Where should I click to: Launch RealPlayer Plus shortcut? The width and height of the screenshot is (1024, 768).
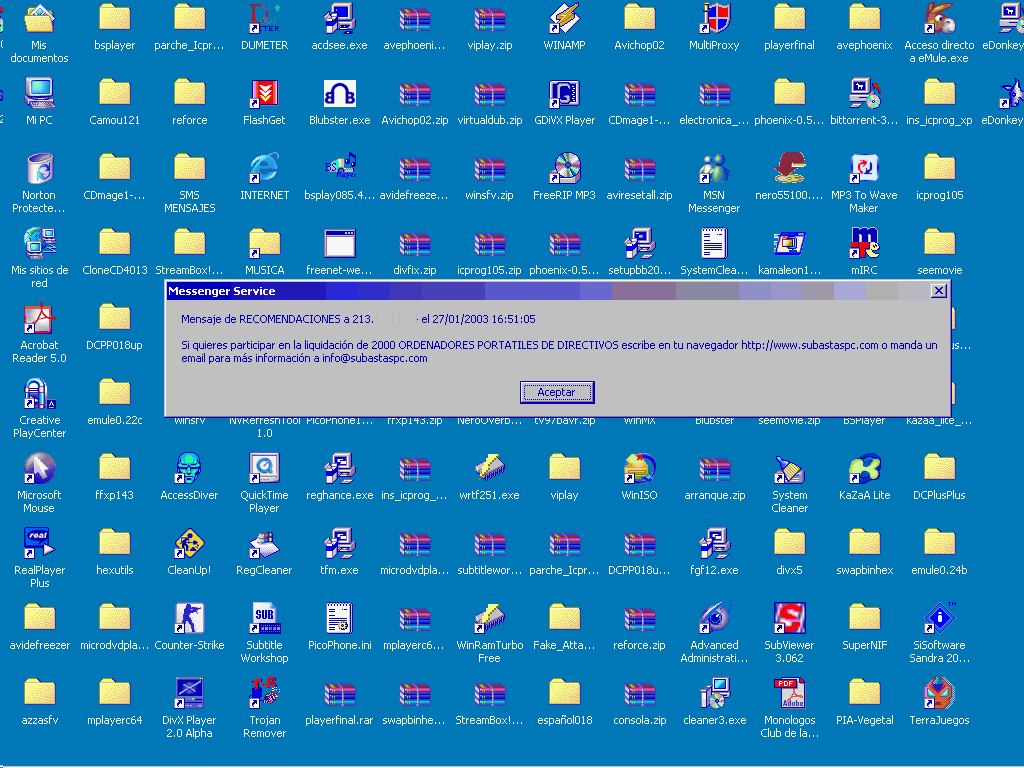pos(39,544)
